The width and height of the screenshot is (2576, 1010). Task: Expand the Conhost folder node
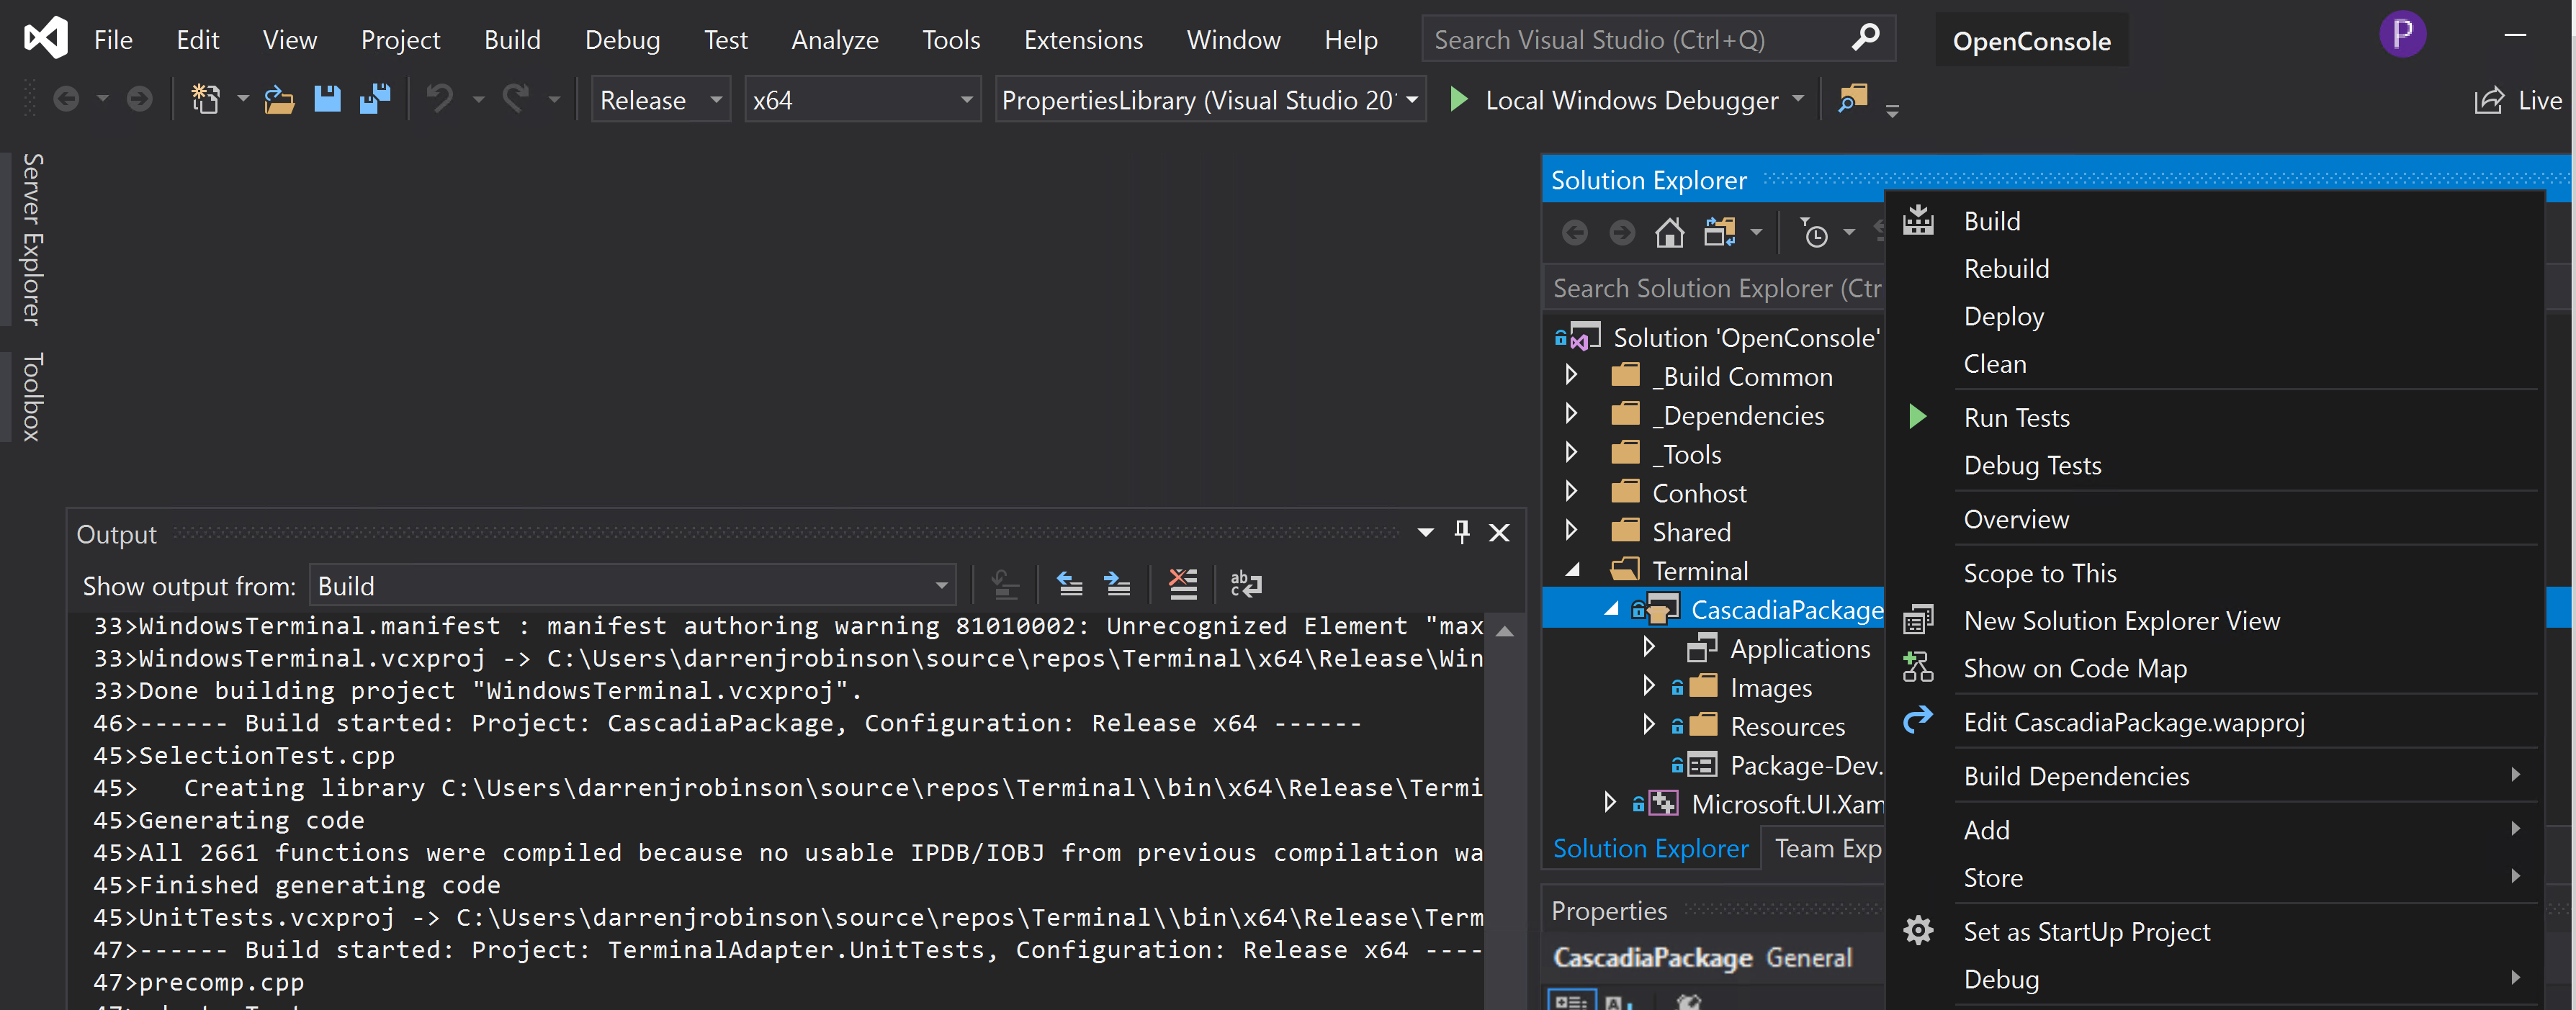point(1571,492)
